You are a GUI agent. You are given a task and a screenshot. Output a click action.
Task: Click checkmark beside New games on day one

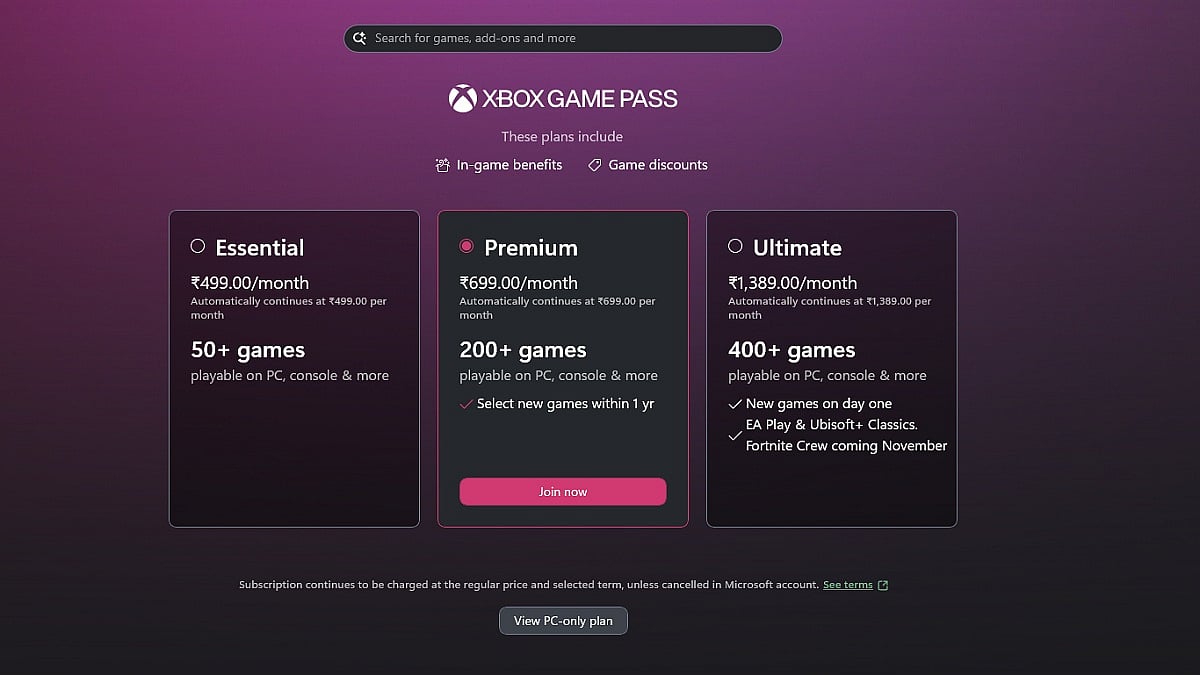pyautogui.click(x=735, y=404)
